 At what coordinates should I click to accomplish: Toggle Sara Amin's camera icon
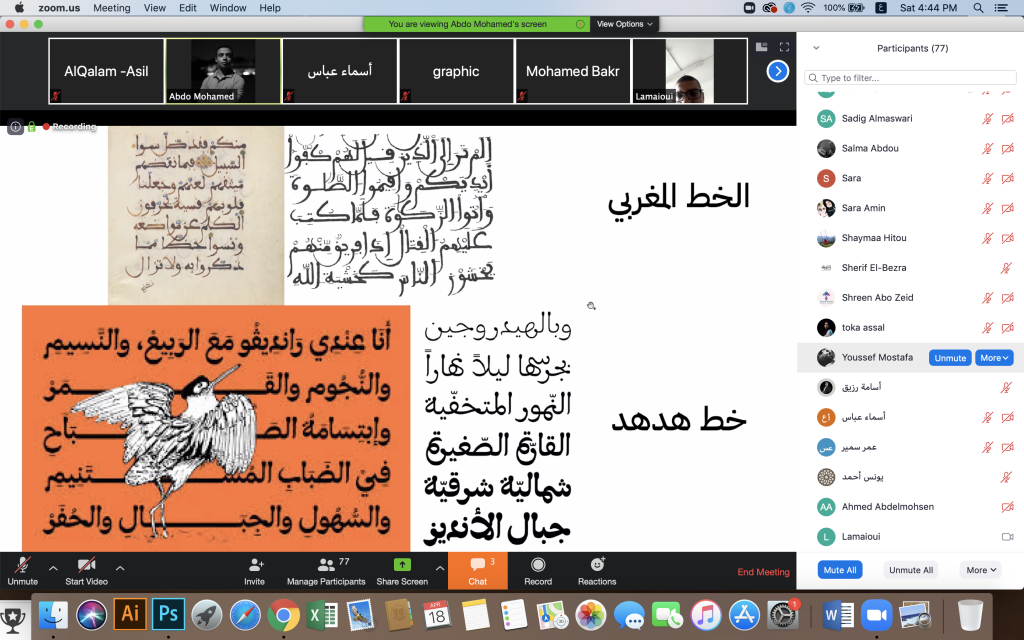point(1008,208)
